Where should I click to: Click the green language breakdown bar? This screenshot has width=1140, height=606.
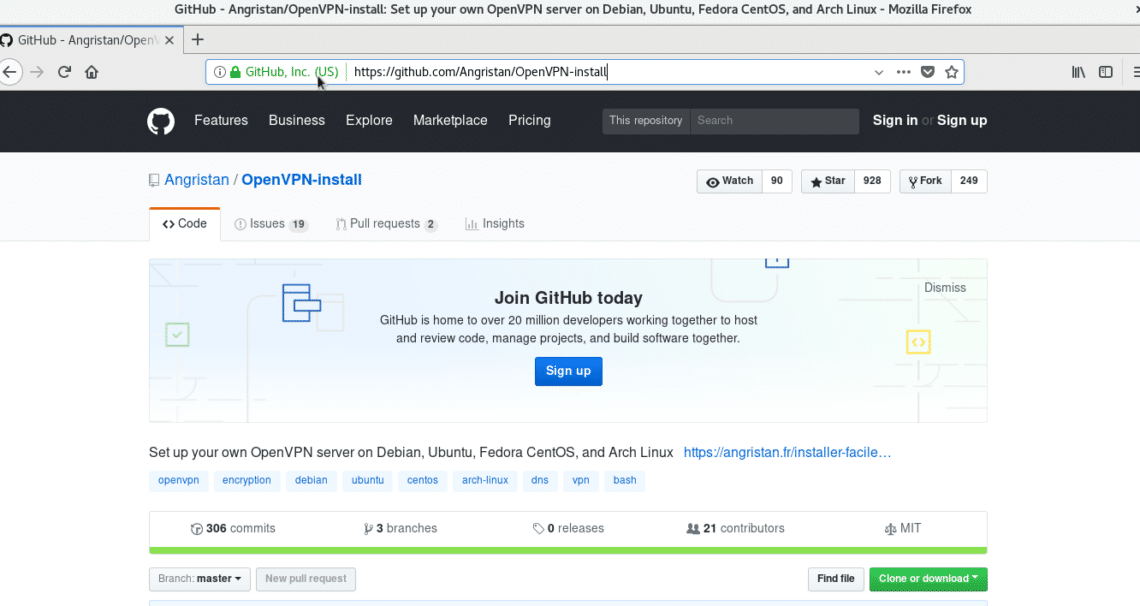pos(568,551)
